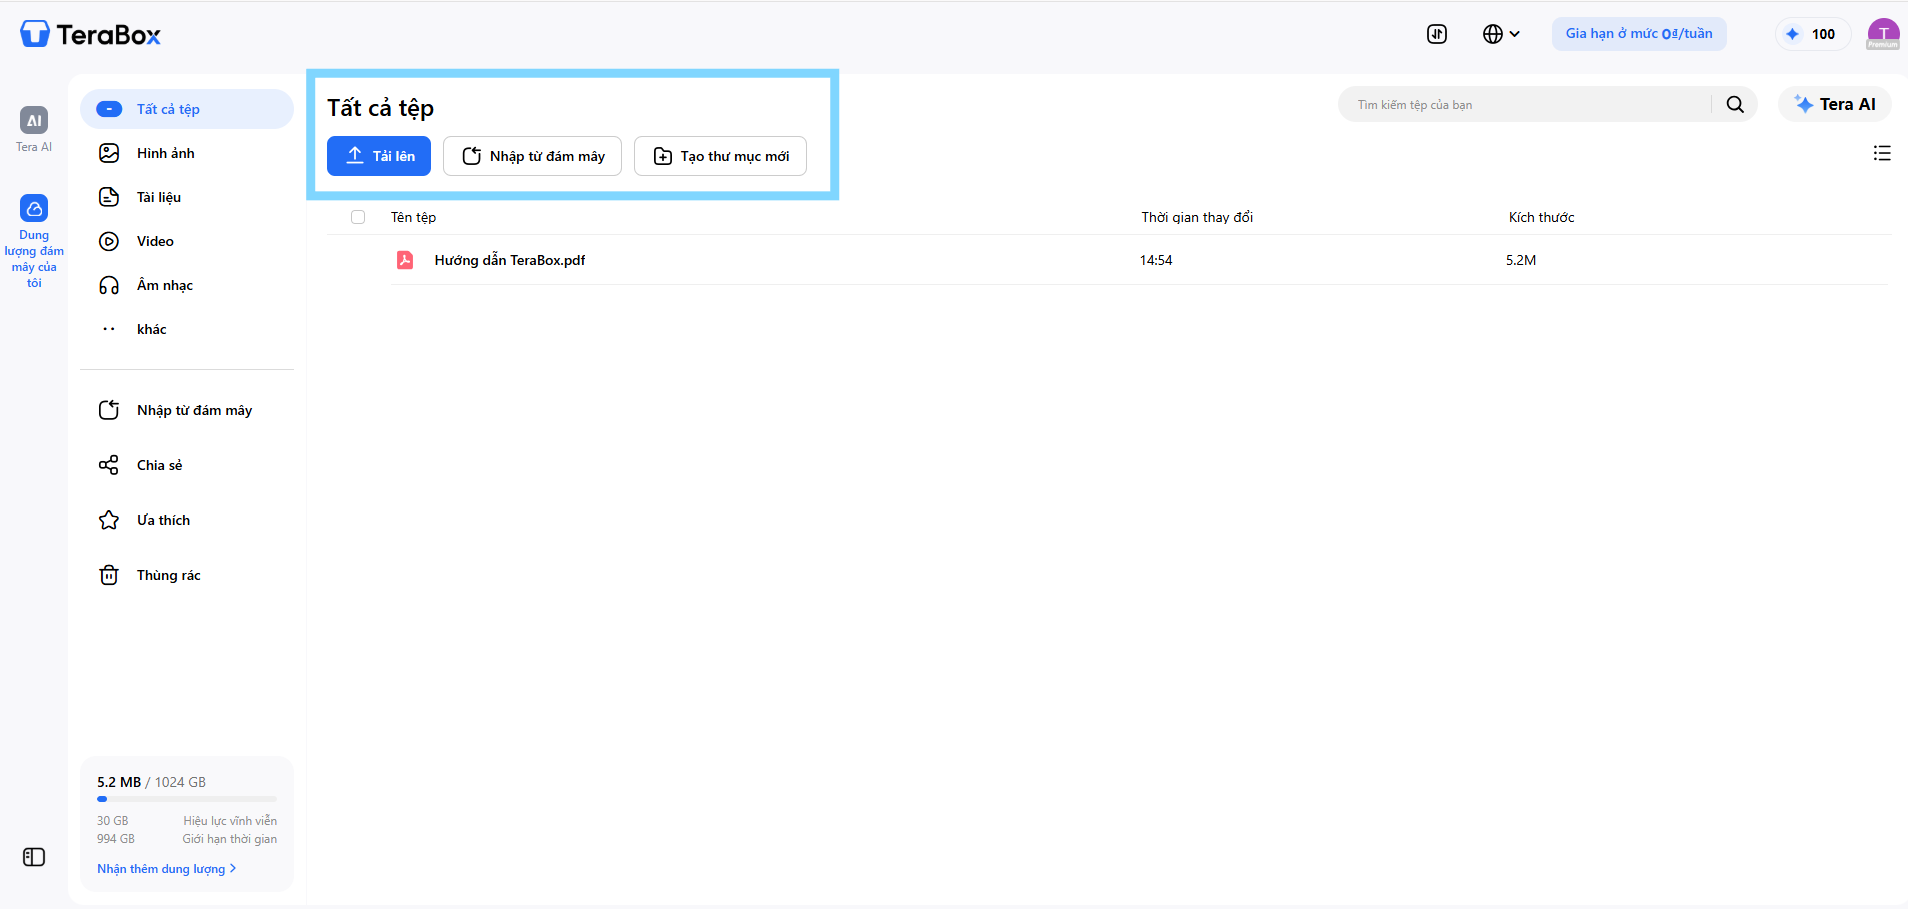Click the TeraBox logo
Screen dimensions: 1908x909
point(90,34)
